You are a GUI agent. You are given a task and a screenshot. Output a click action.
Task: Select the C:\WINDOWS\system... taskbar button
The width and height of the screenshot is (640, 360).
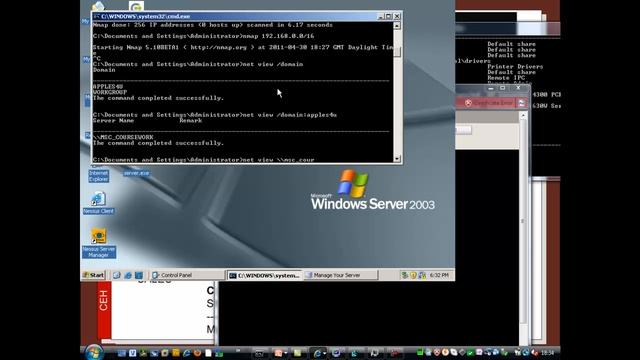pyautogui.click(x=264, y=276)
